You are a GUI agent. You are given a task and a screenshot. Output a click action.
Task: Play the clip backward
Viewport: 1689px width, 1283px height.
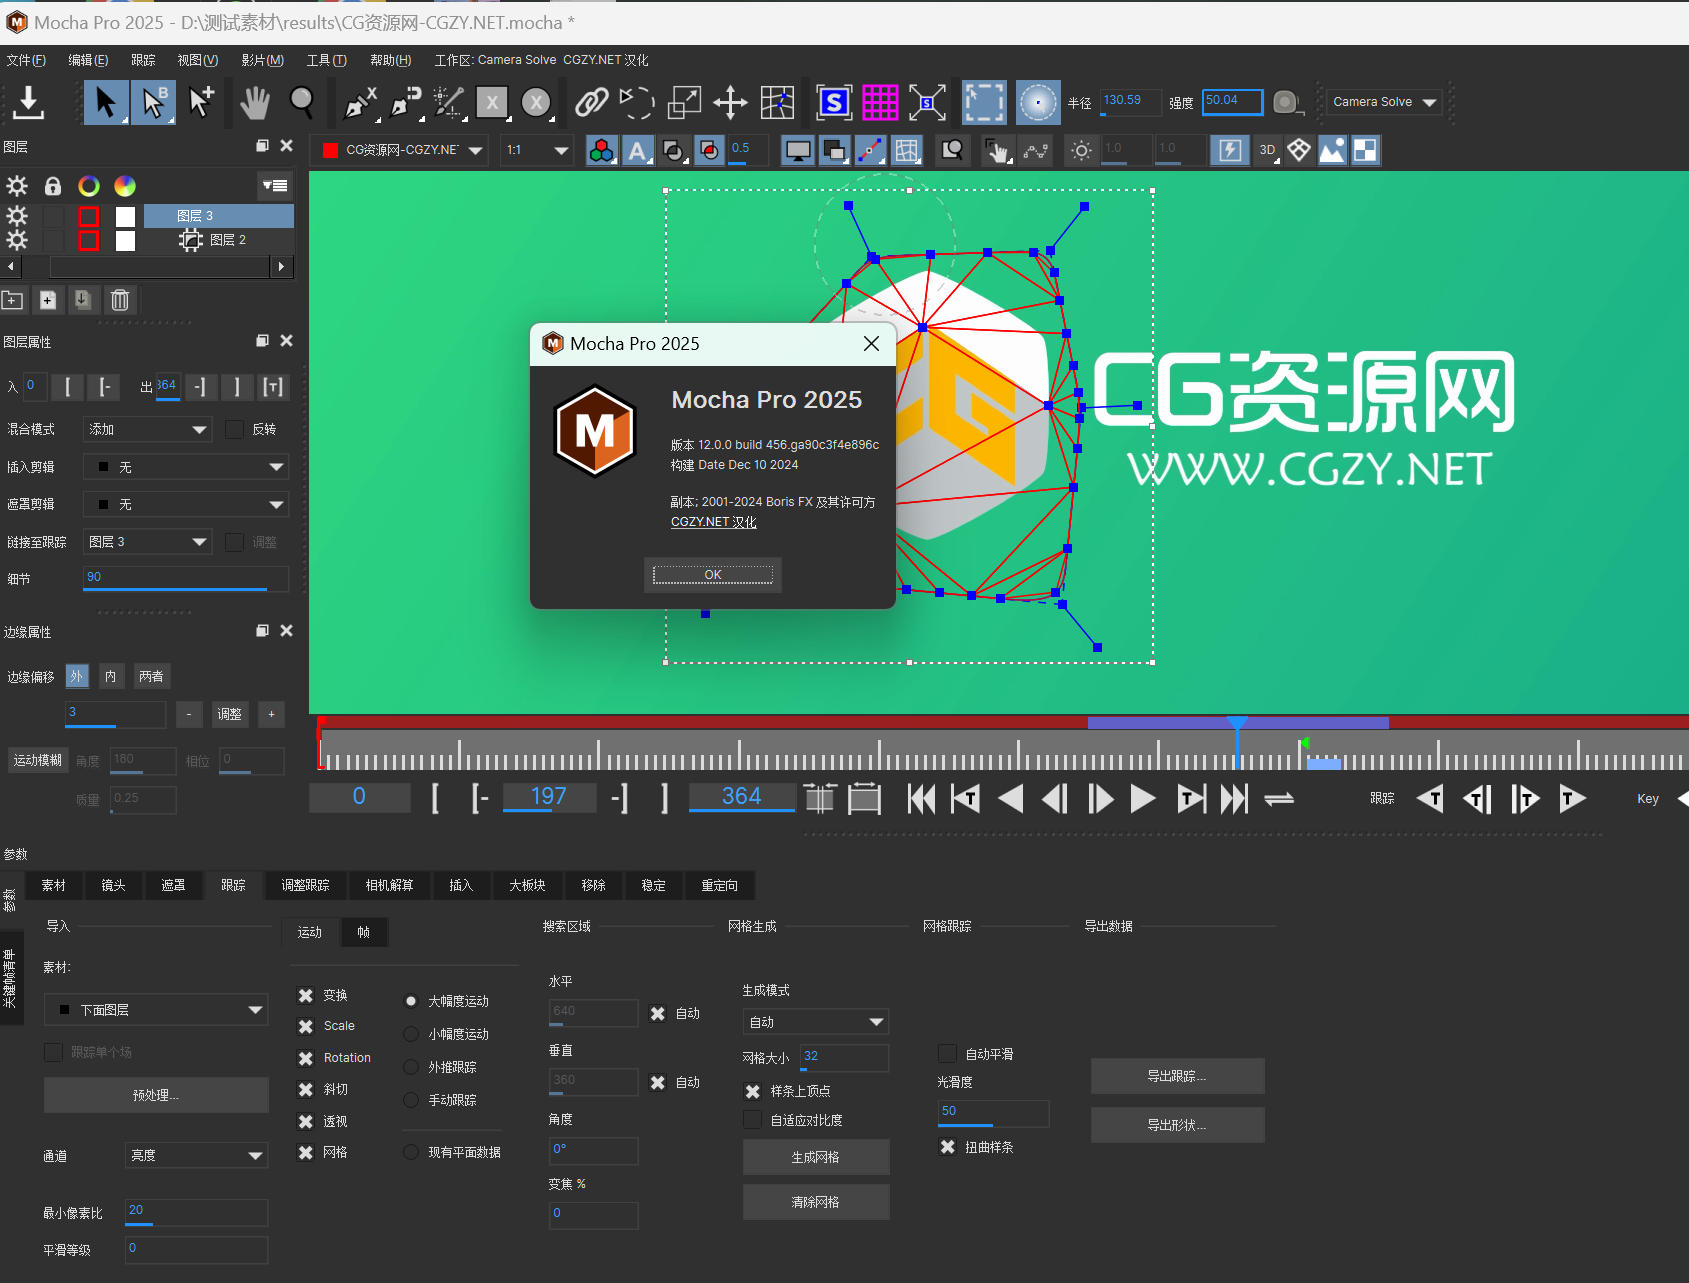1011,799
